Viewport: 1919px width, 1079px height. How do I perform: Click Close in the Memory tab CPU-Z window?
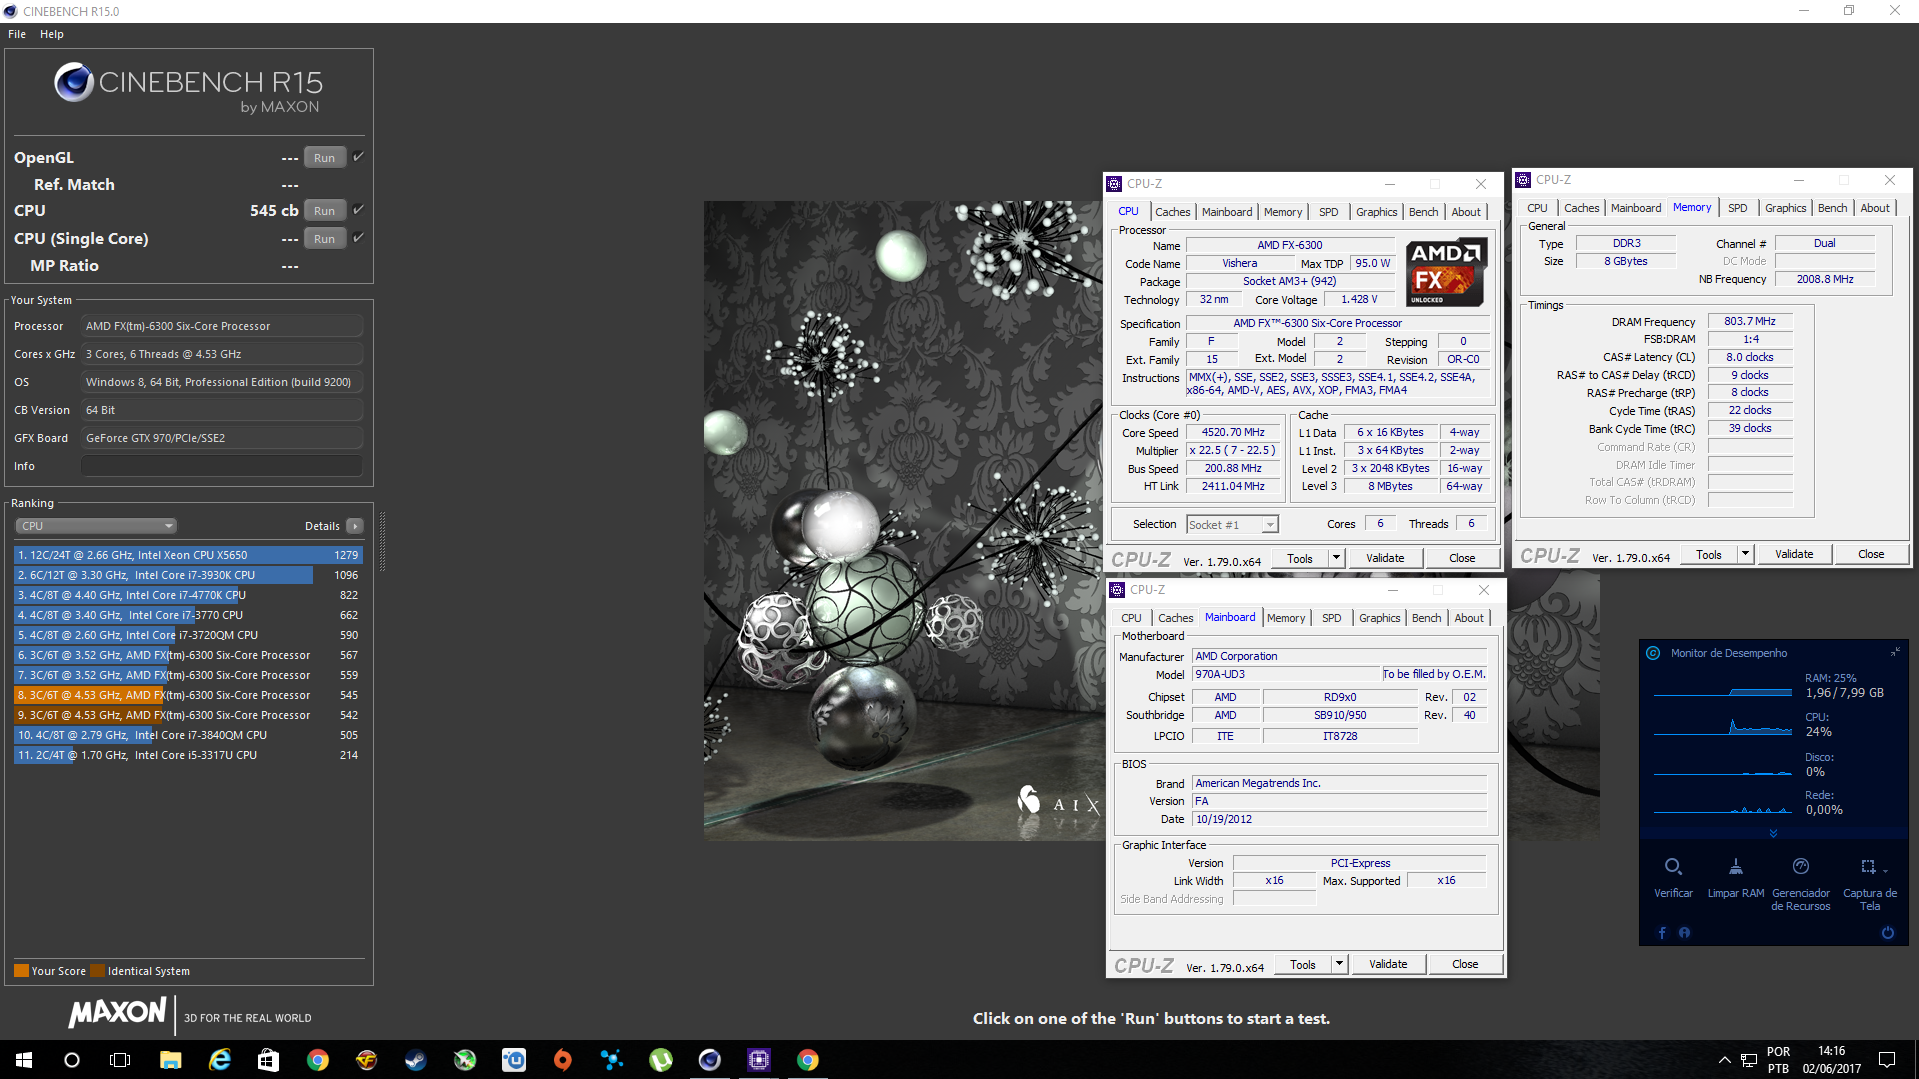point(1870,554)
